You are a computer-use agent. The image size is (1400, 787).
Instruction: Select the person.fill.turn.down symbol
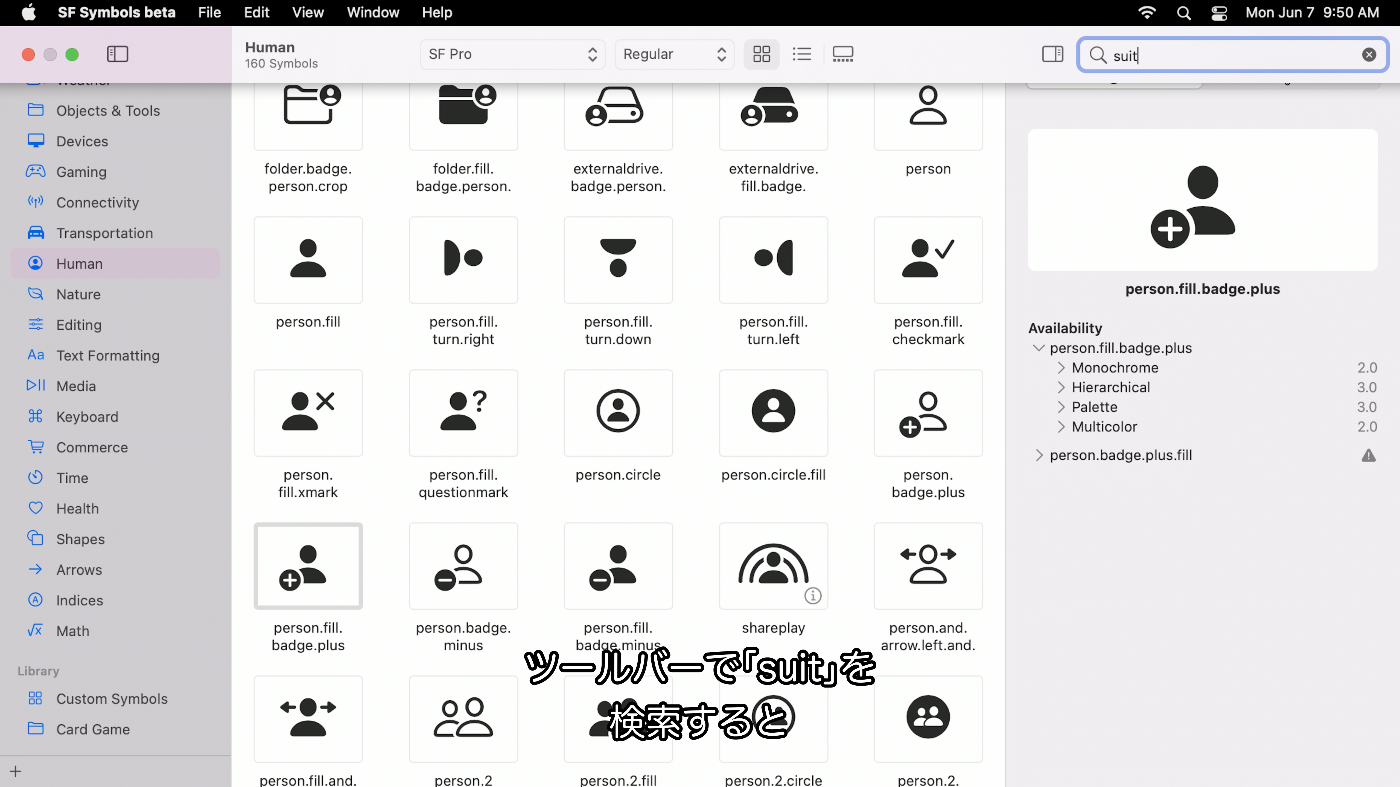click(x=618, y=260)
